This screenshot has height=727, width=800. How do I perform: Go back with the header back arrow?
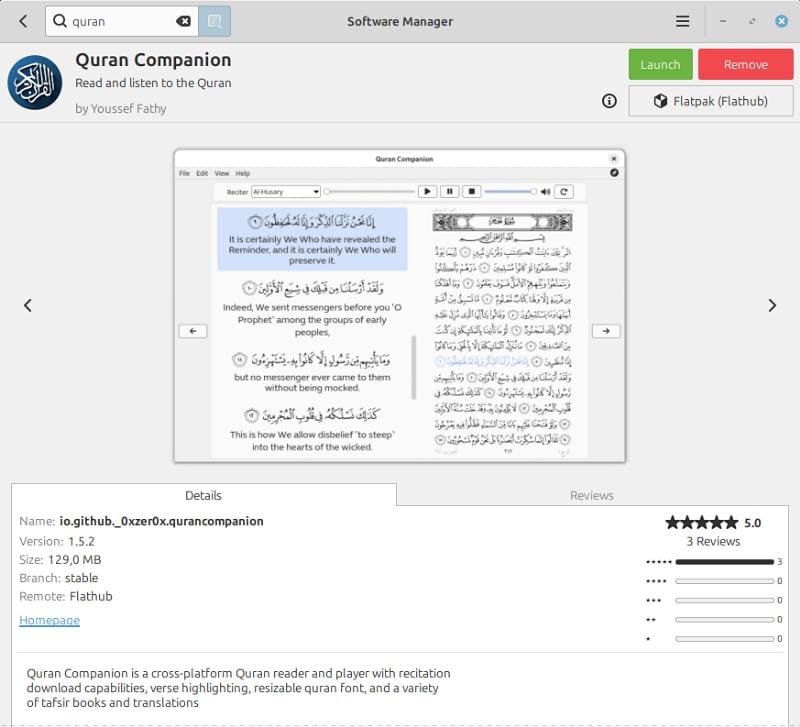coord(23,21)
